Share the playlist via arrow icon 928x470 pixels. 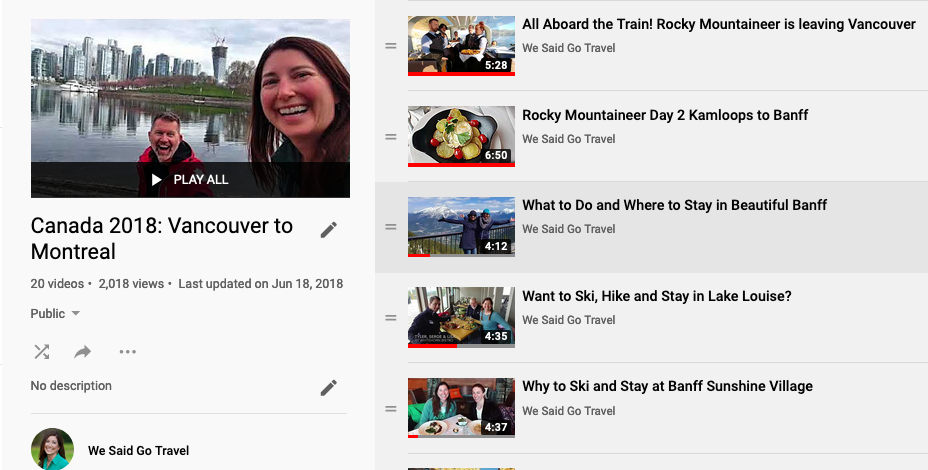(x=83, y=351)
